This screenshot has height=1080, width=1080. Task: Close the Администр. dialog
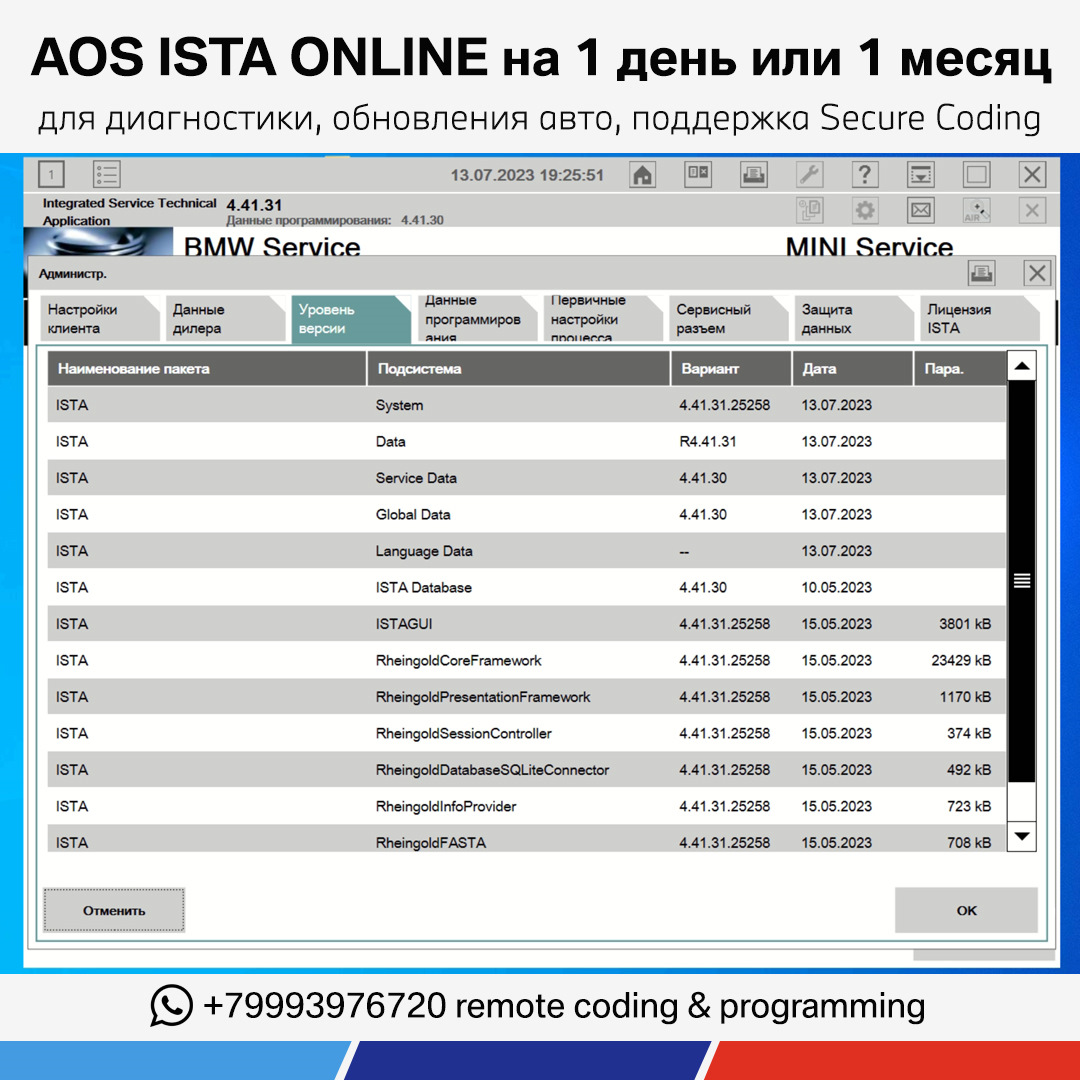[1037, 273]
